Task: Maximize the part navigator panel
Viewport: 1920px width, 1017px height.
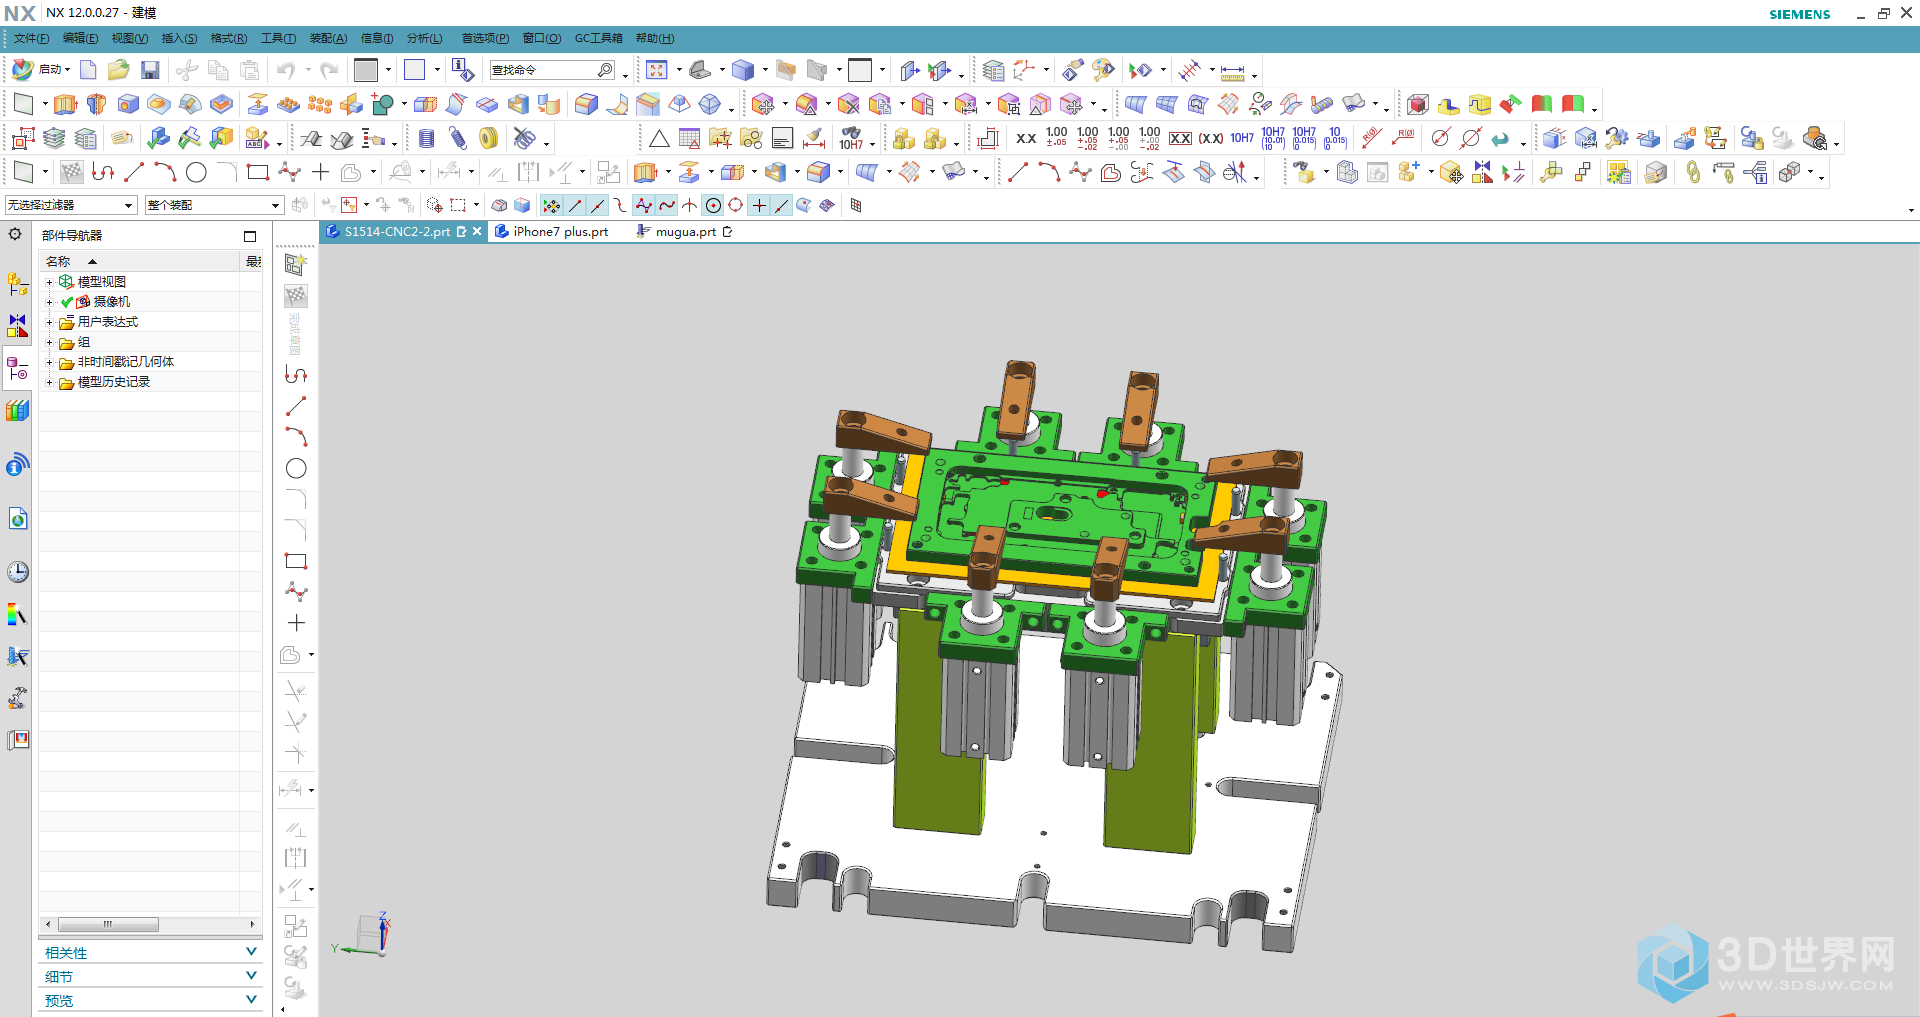Action: tap(250, 236)
